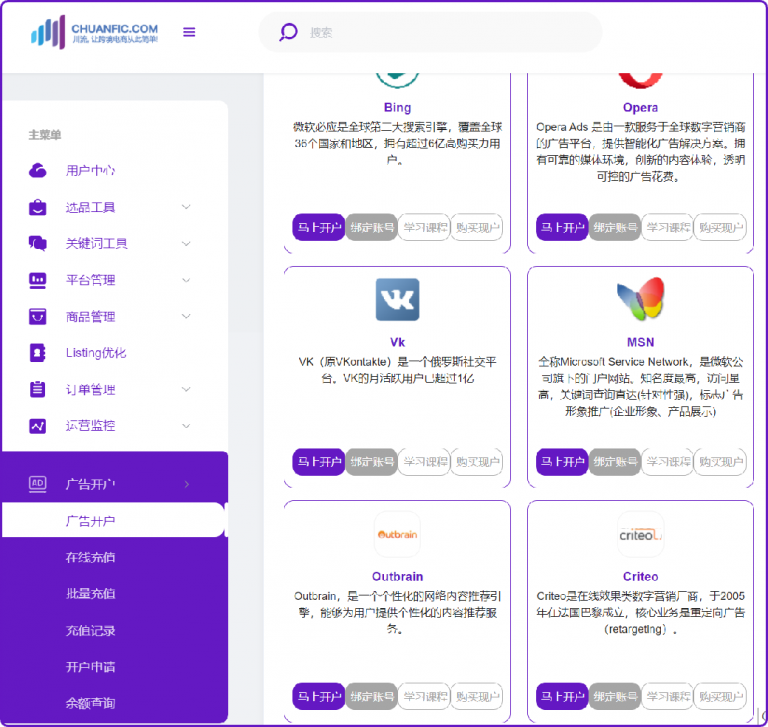Expand the 订单管理 chevron
Screen dimensions: 768x727
[x=186, y=389]
